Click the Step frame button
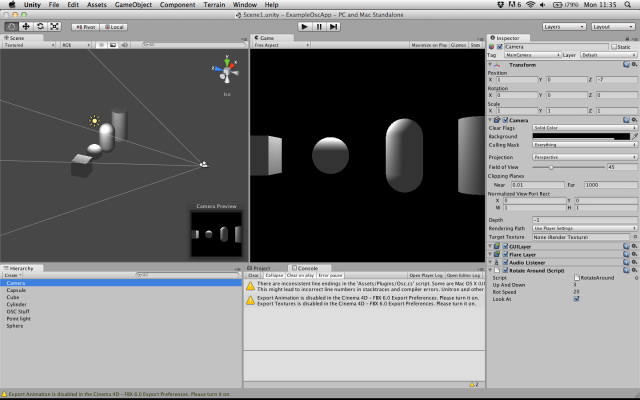 point(333,27)
